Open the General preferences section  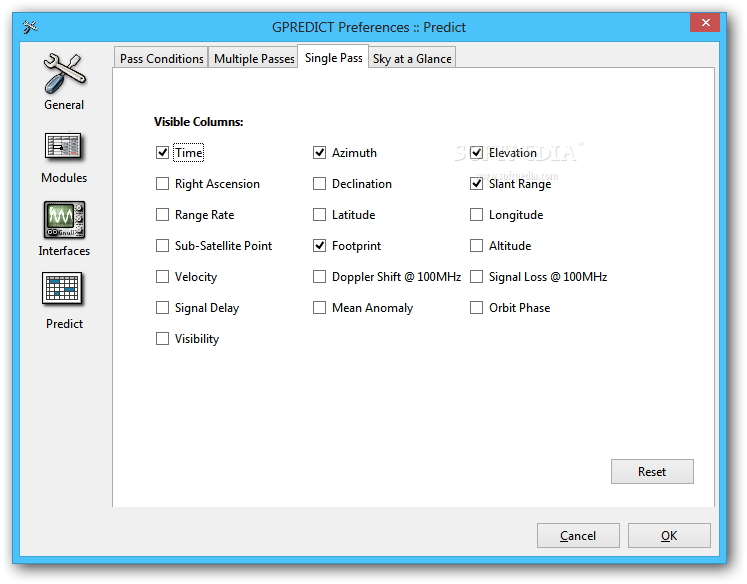pos(64,82)
